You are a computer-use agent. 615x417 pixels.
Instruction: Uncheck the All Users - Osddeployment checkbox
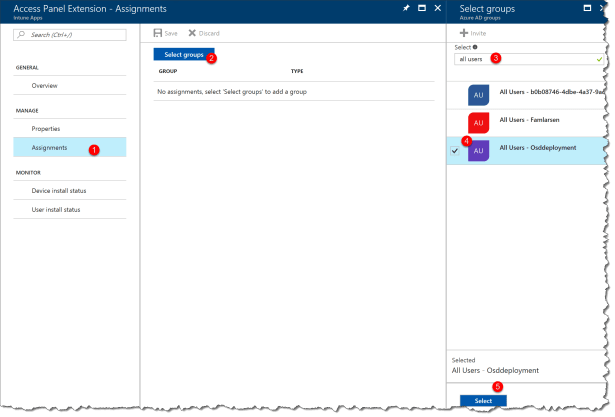click(455, 151)
